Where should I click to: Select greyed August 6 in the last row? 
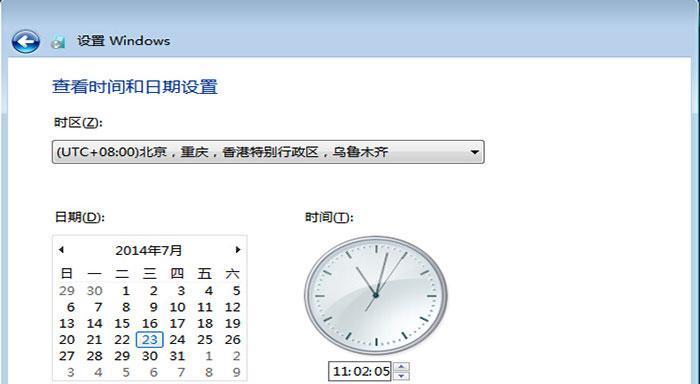tap(154, 372)
